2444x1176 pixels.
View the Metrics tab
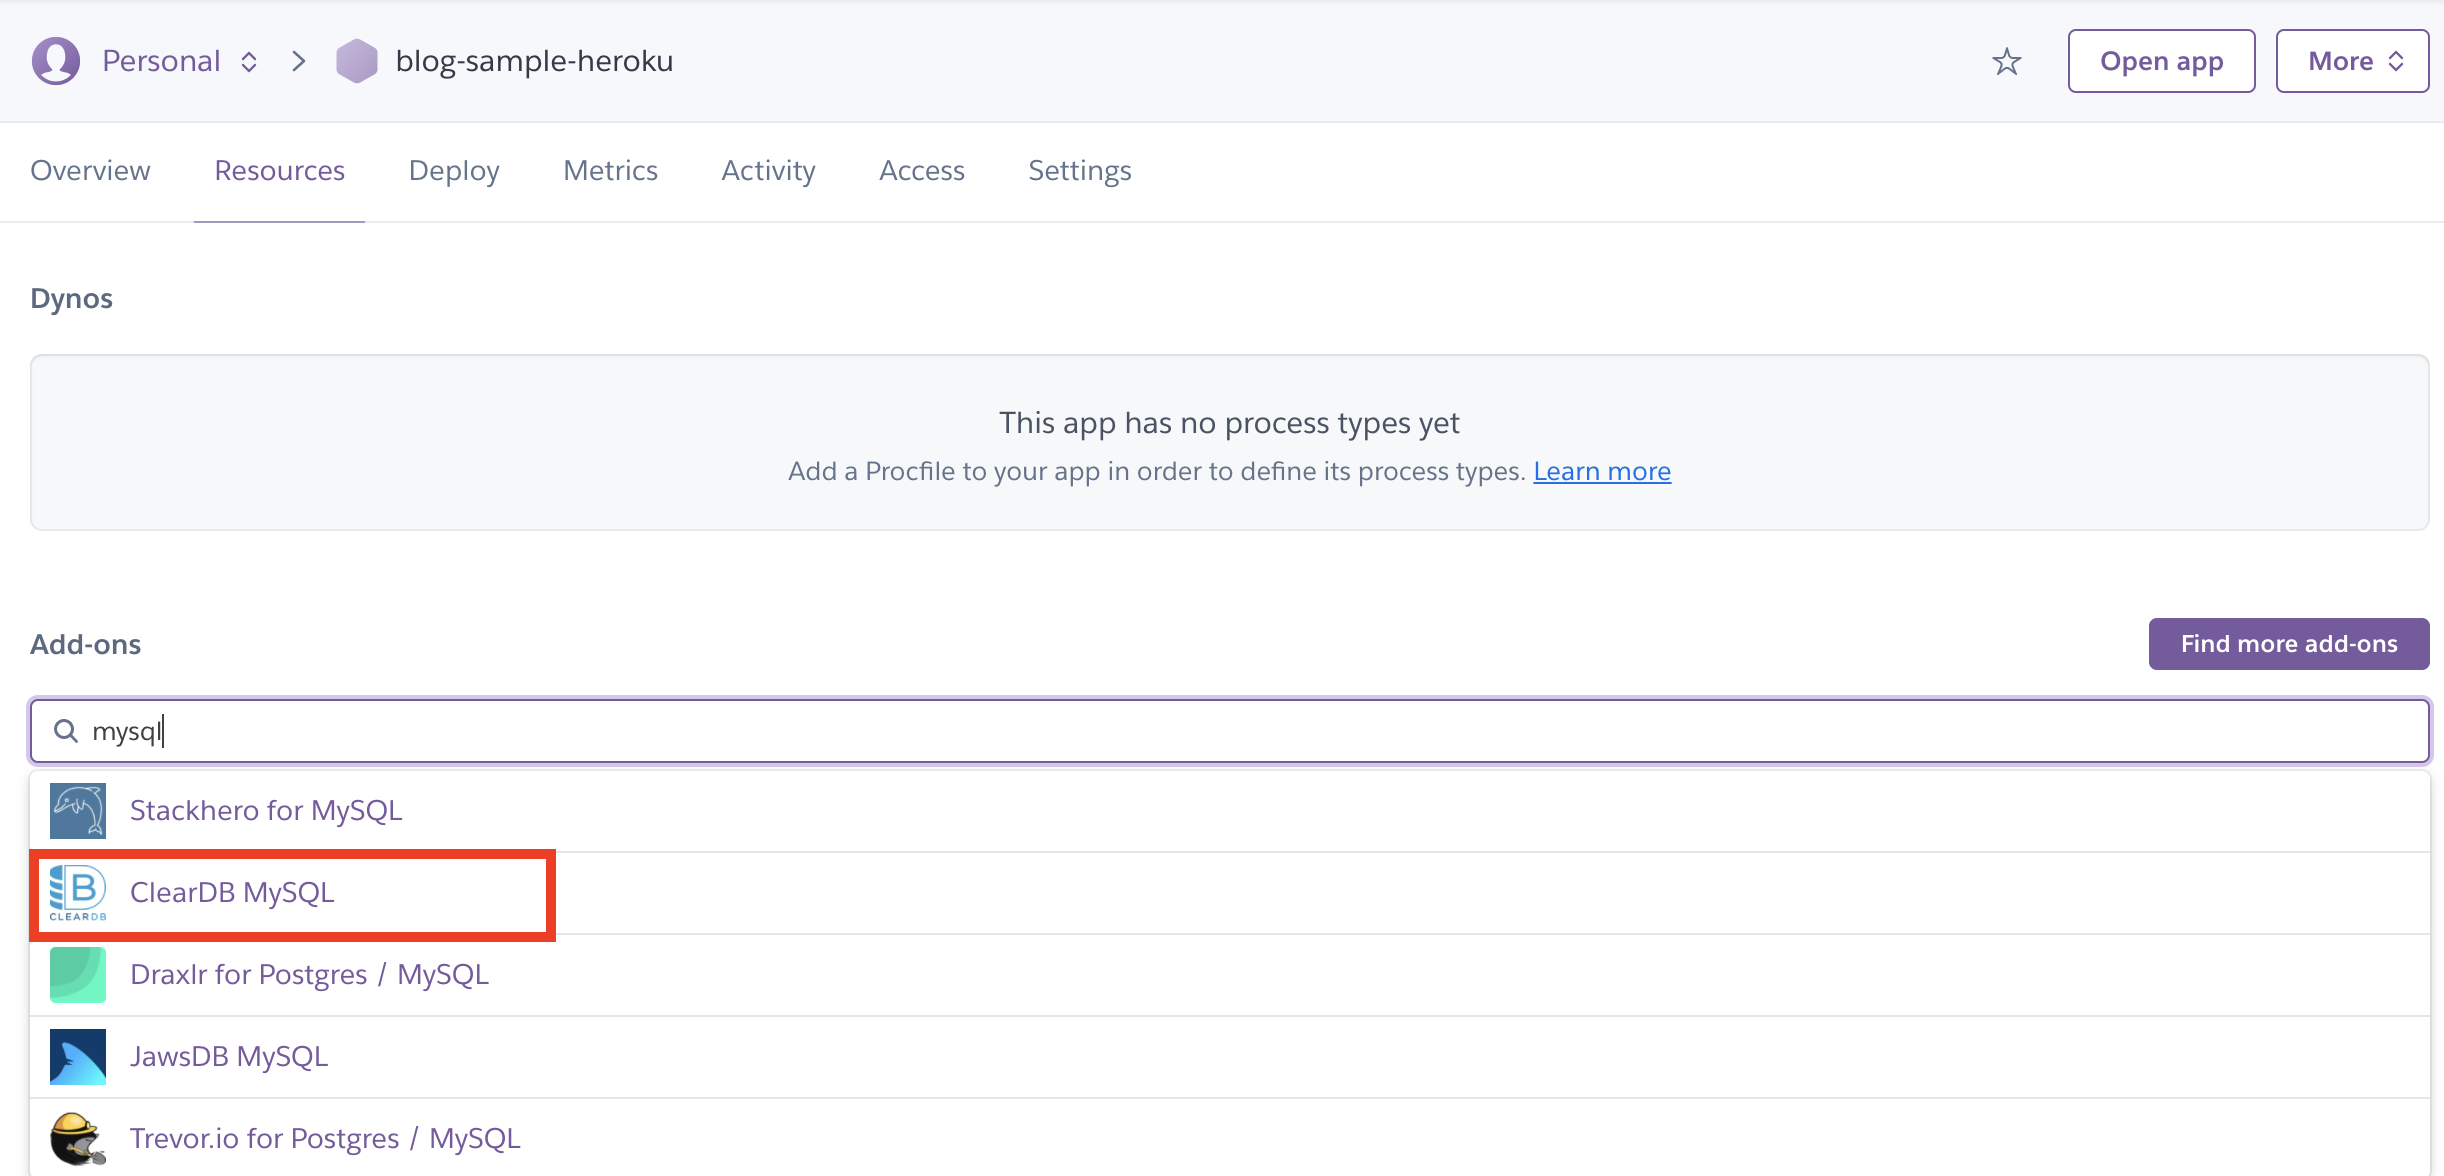pyautogui.click(x=610, y=171)
